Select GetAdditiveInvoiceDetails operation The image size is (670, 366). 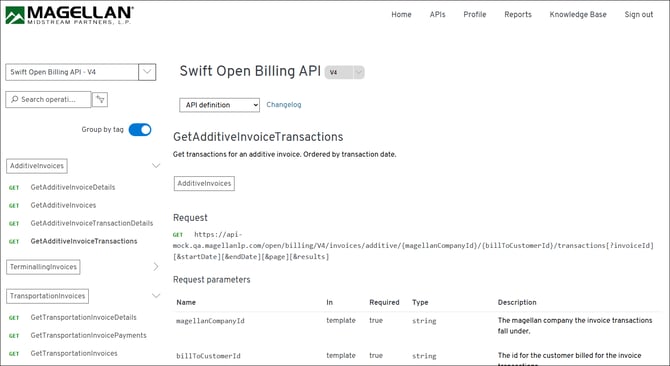(x=73, y=187)
